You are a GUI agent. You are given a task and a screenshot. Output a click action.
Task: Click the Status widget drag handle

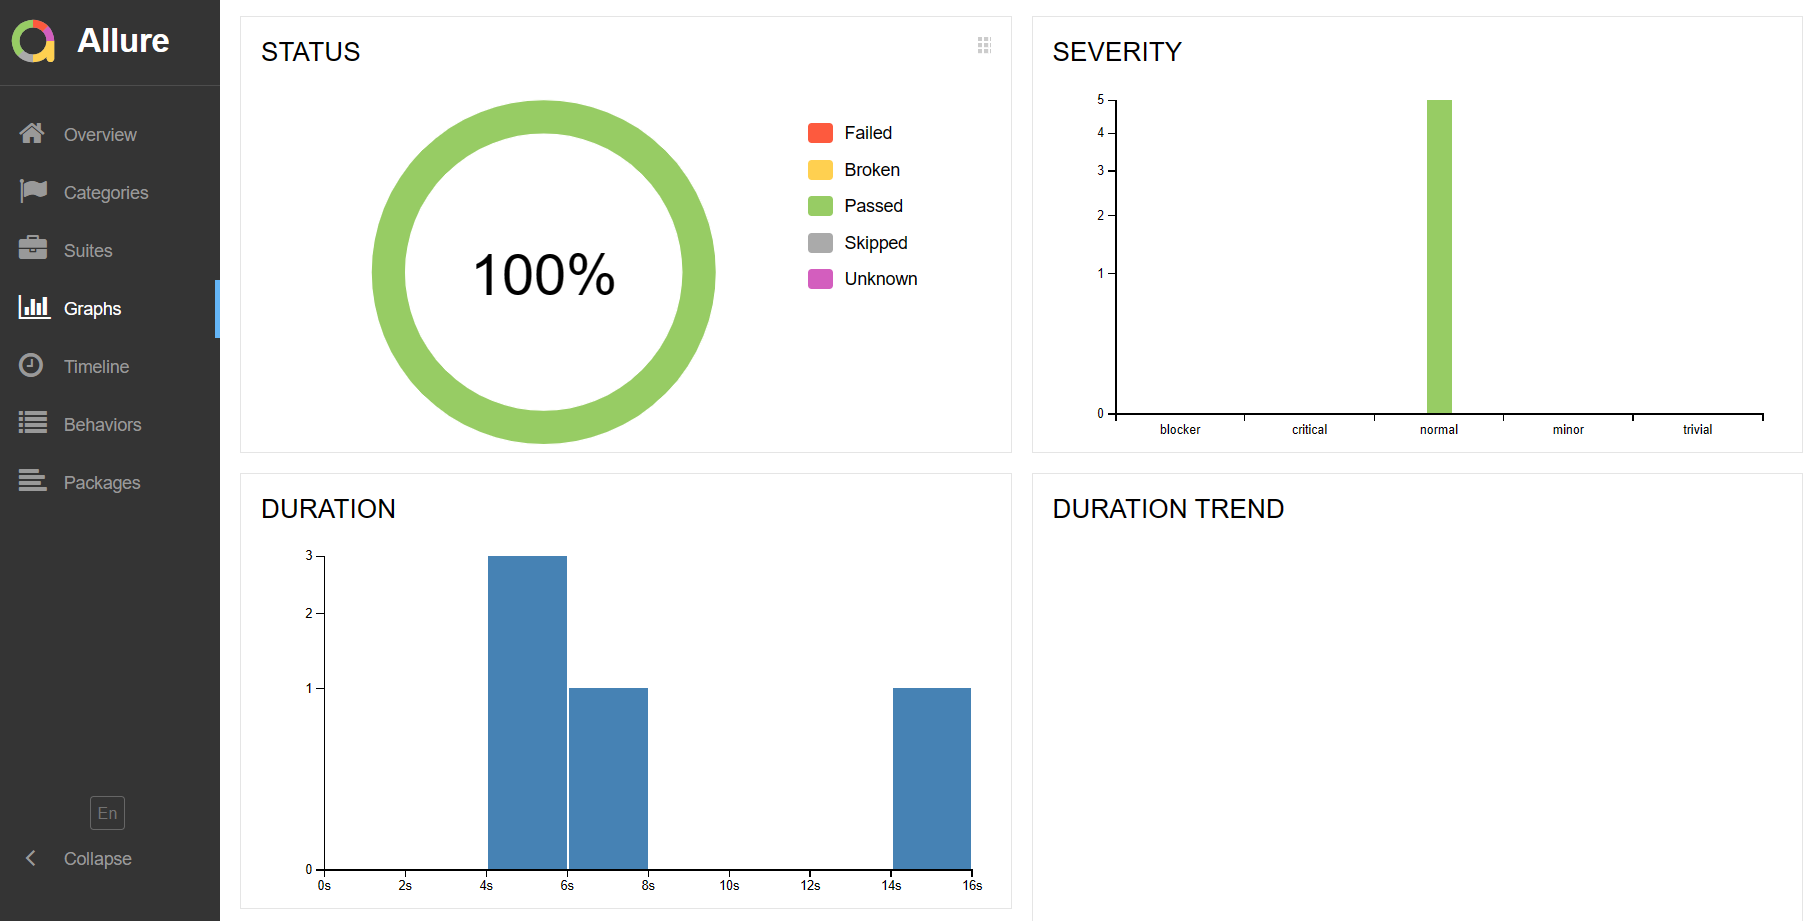pyautogui.click(x=984, y=45)
